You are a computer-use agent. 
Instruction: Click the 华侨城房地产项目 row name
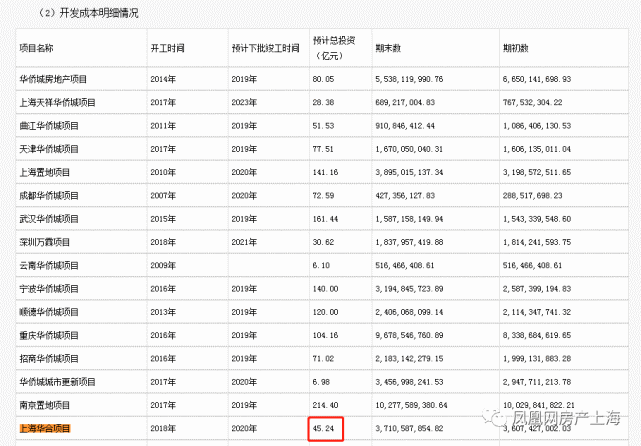[55, 77]
